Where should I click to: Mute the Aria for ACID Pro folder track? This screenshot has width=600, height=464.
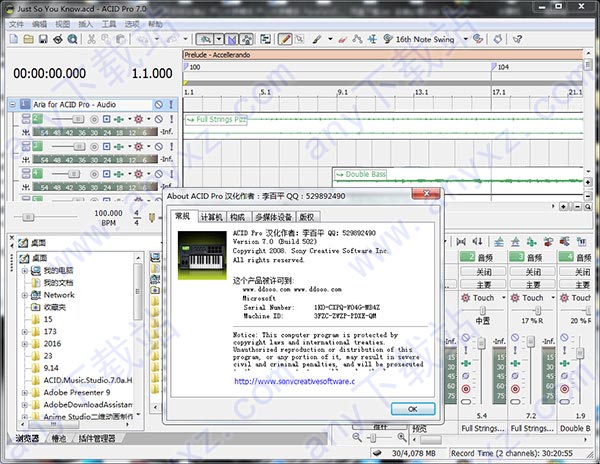[158, 104]
